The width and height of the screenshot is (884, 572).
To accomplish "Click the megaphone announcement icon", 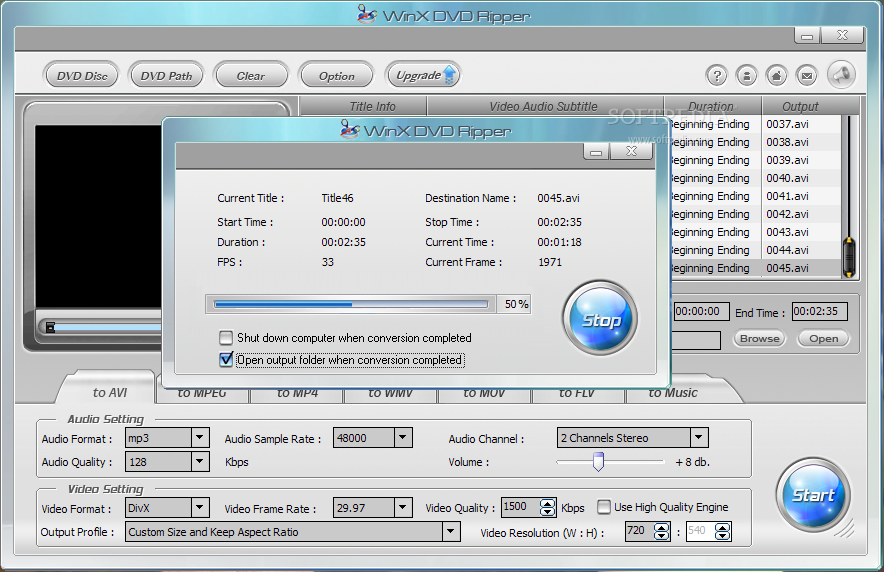I will coord(841,74).
